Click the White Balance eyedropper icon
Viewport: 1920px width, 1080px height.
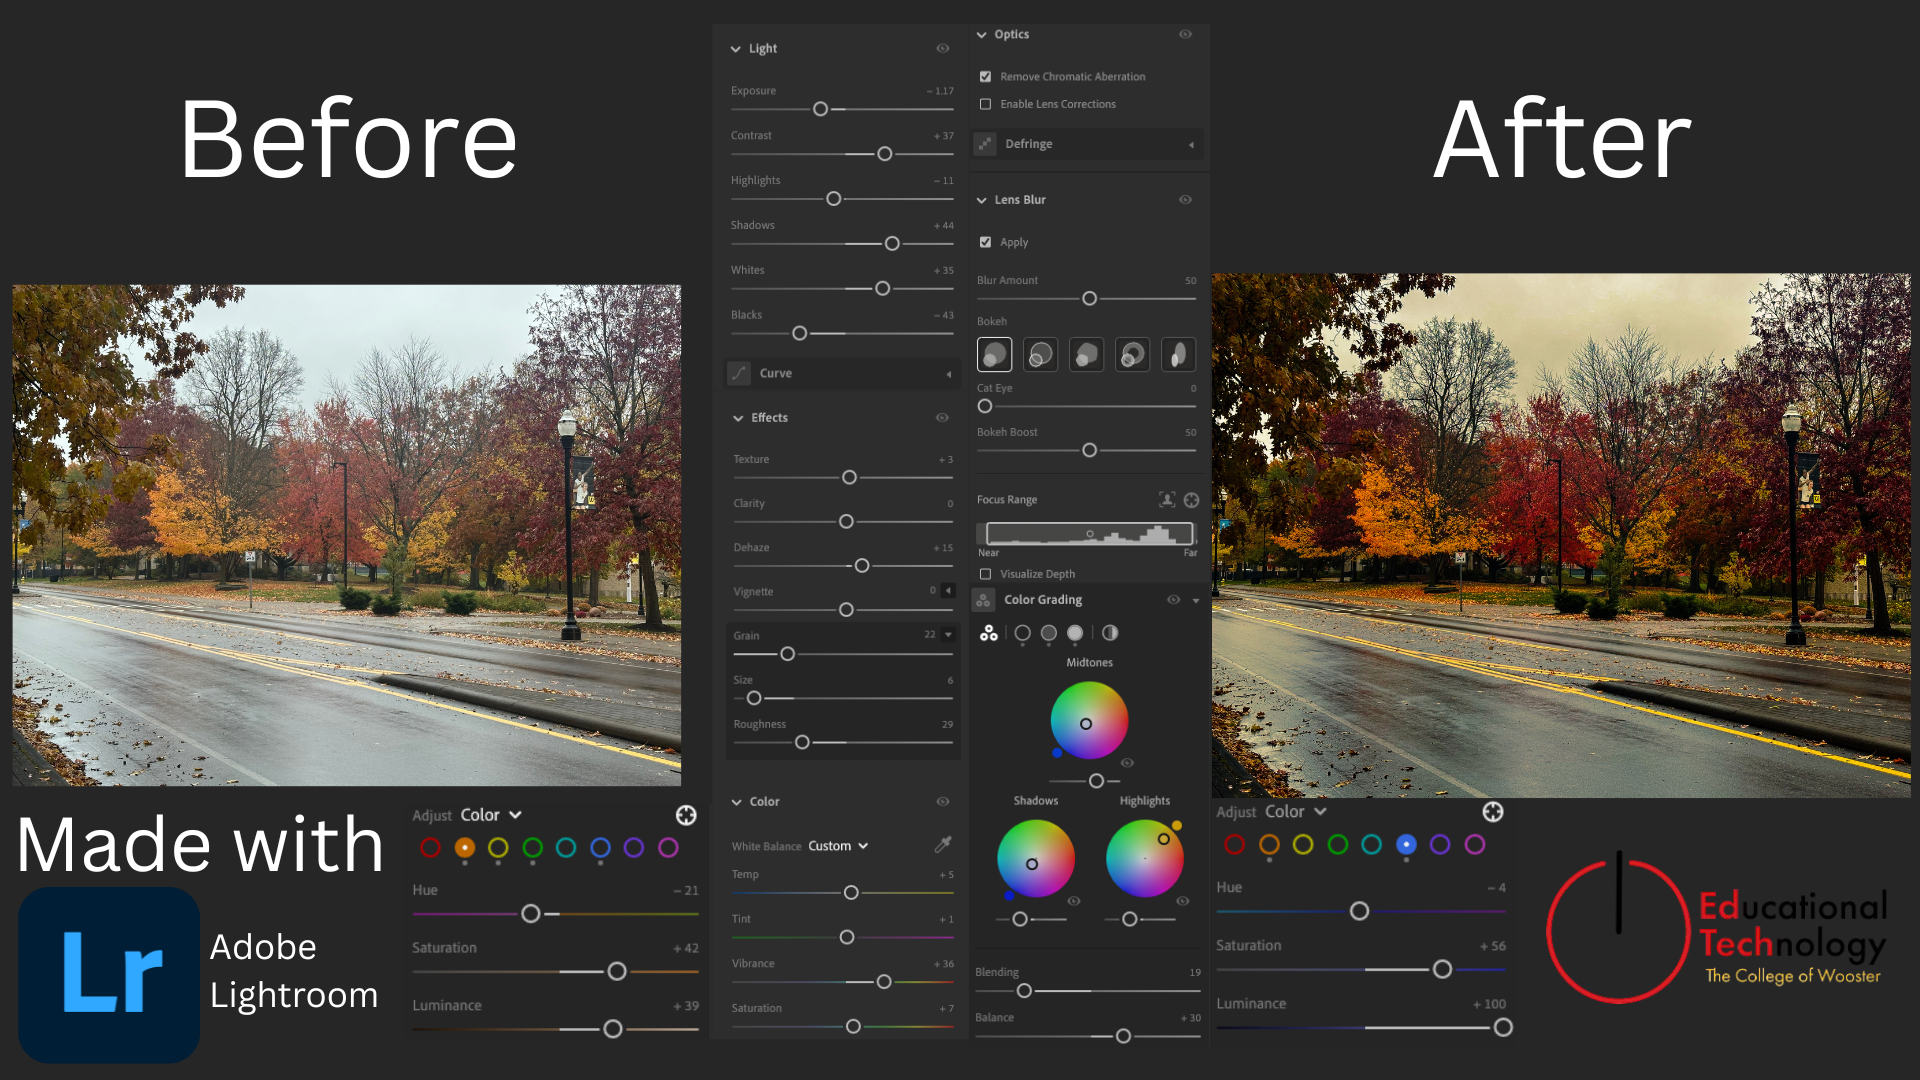pos(941,845)
